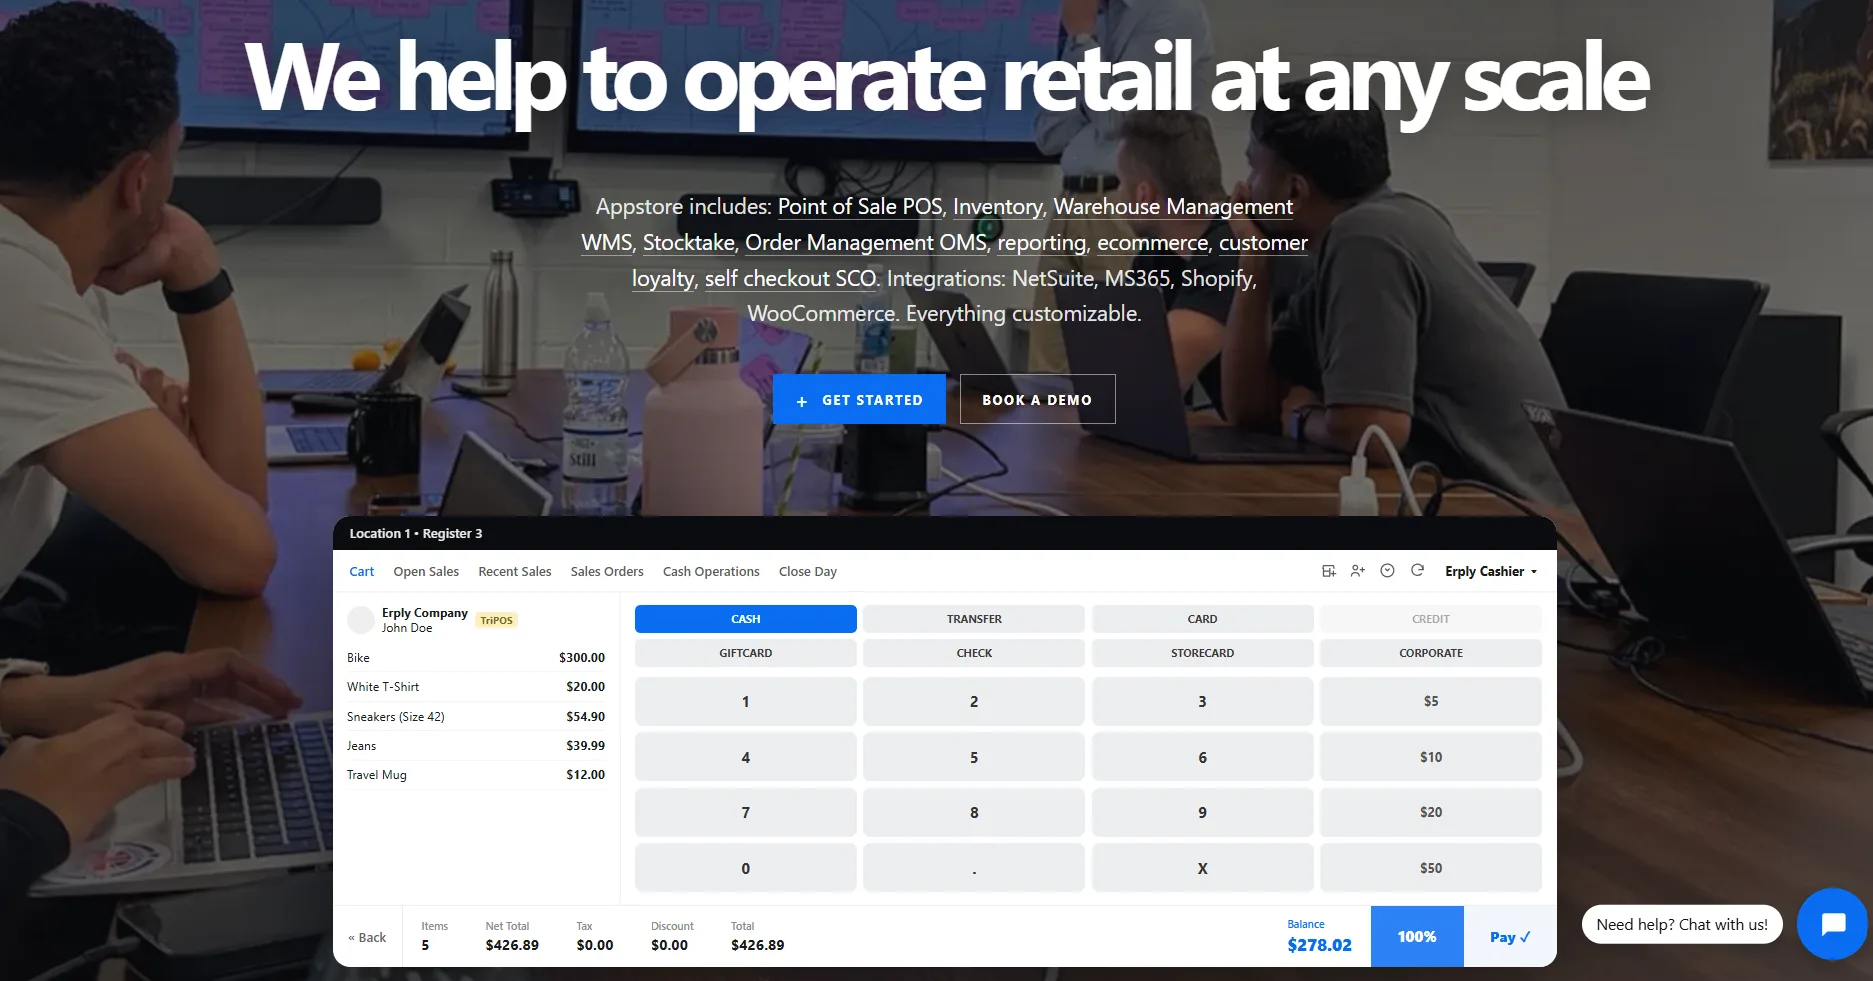Click the refresh icon in POS toolbar
1873x981 pixels.
(x=1417, y=570)
